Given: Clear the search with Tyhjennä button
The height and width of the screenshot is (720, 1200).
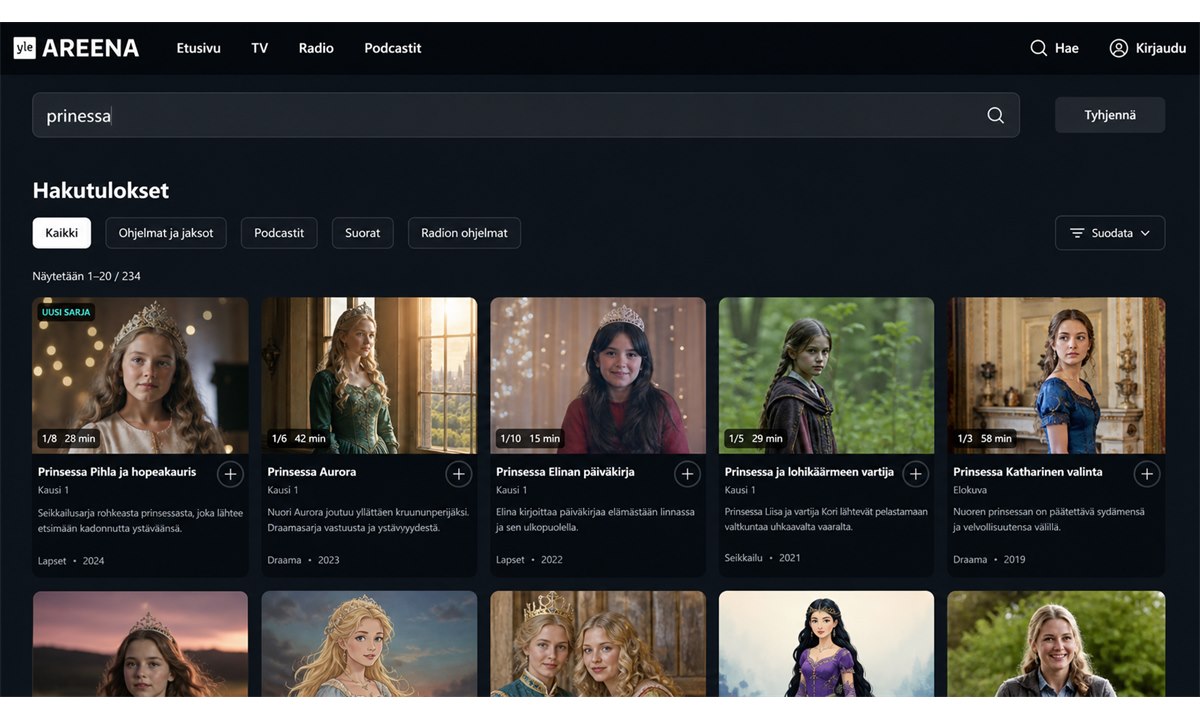Looking at the screenshot, I should (x=1110, y=115).
